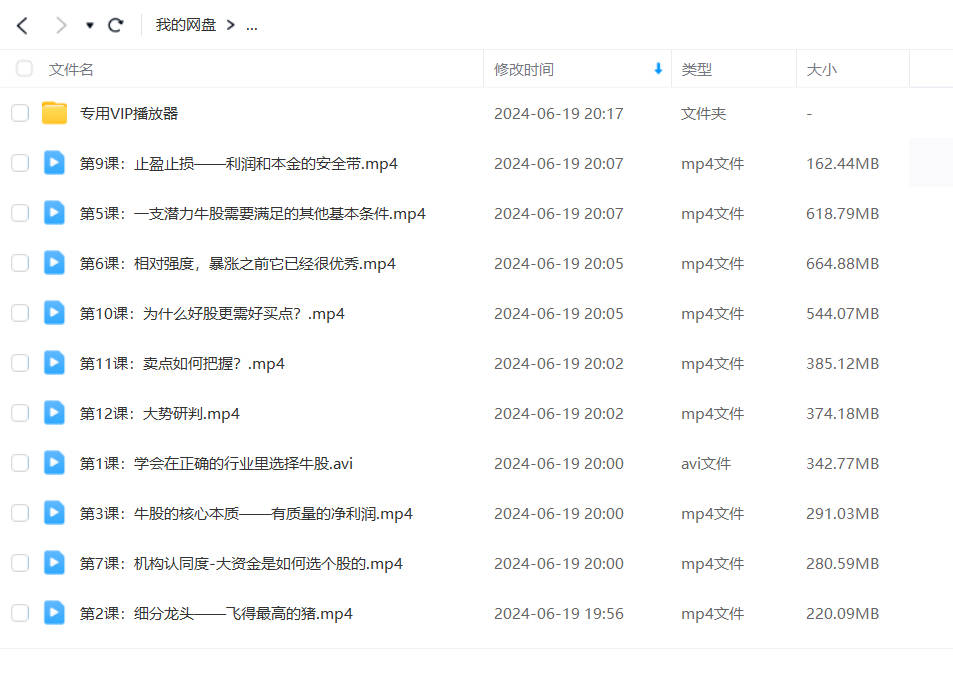Viewport: 953px width, 679px height.
Task: Click the 664.88MB size value
Action: (842, 263)
